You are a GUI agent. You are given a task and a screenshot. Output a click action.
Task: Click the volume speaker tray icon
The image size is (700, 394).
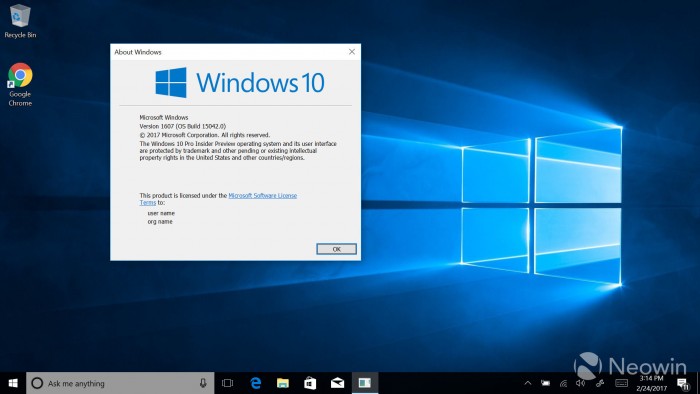(x=580, y=383)
